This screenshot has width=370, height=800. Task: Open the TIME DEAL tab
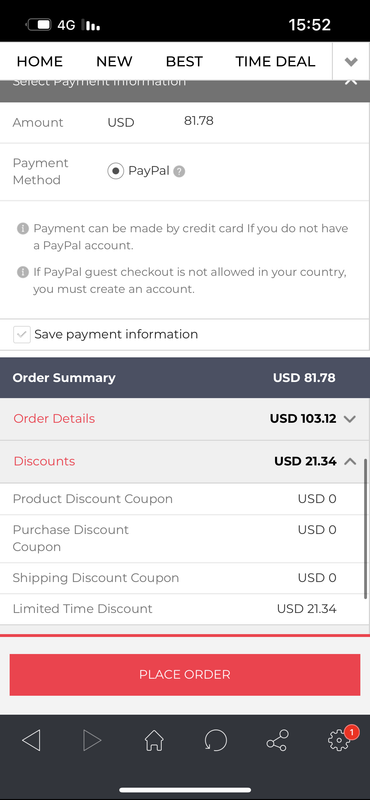tap(275, 62)
